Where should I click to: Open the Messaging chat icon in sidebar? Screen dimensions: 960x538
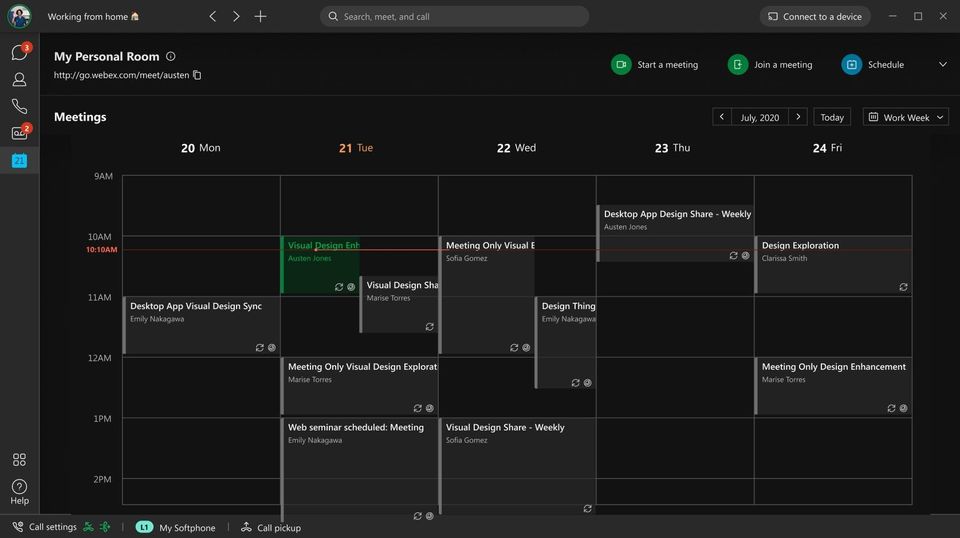pyautogui.click(x=19, y=53)
